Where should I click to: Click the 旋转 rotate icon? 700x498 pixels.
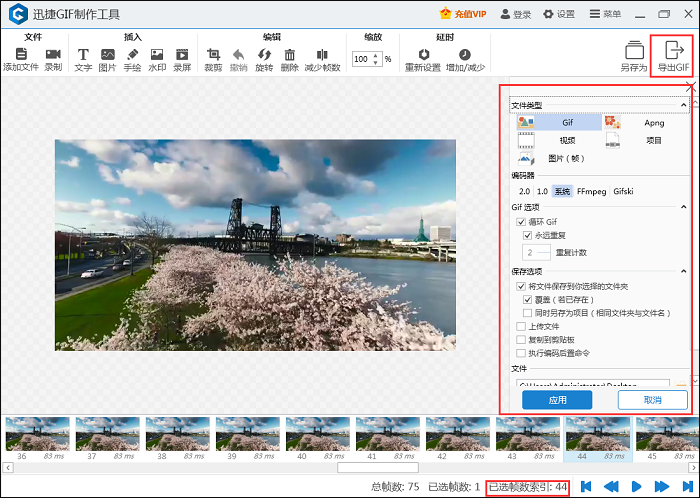264,54
